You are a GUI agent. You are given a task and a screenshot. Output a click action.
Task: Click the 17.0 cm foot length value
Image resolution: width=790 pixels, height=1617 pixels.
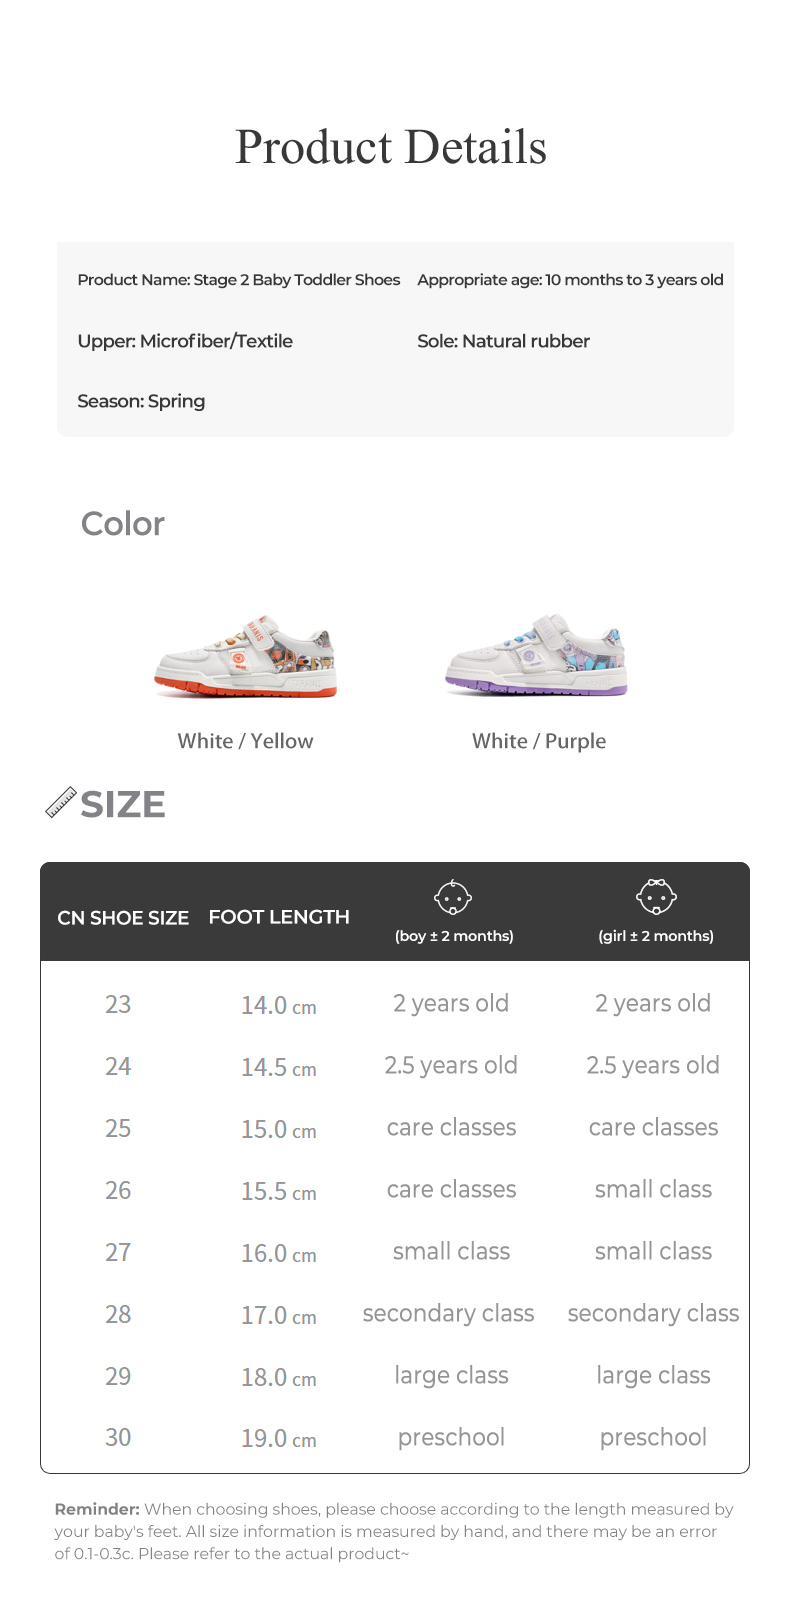tap(278, 1315)
